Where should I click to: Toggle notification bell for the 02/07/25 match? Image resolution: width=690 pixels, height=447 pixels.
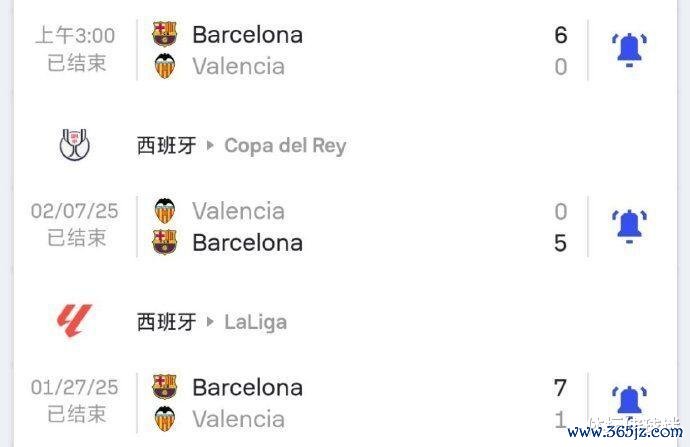629,226
